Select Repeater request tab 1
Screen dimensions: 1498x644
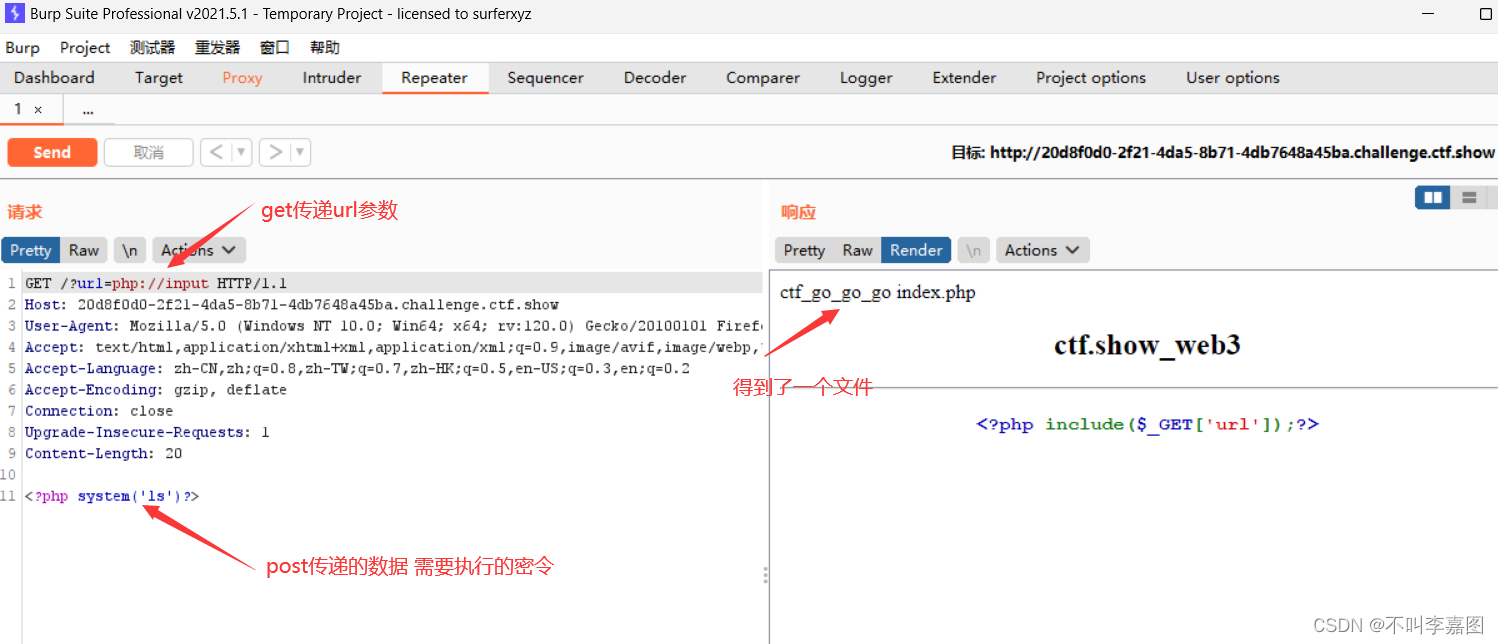pos(18,109)
